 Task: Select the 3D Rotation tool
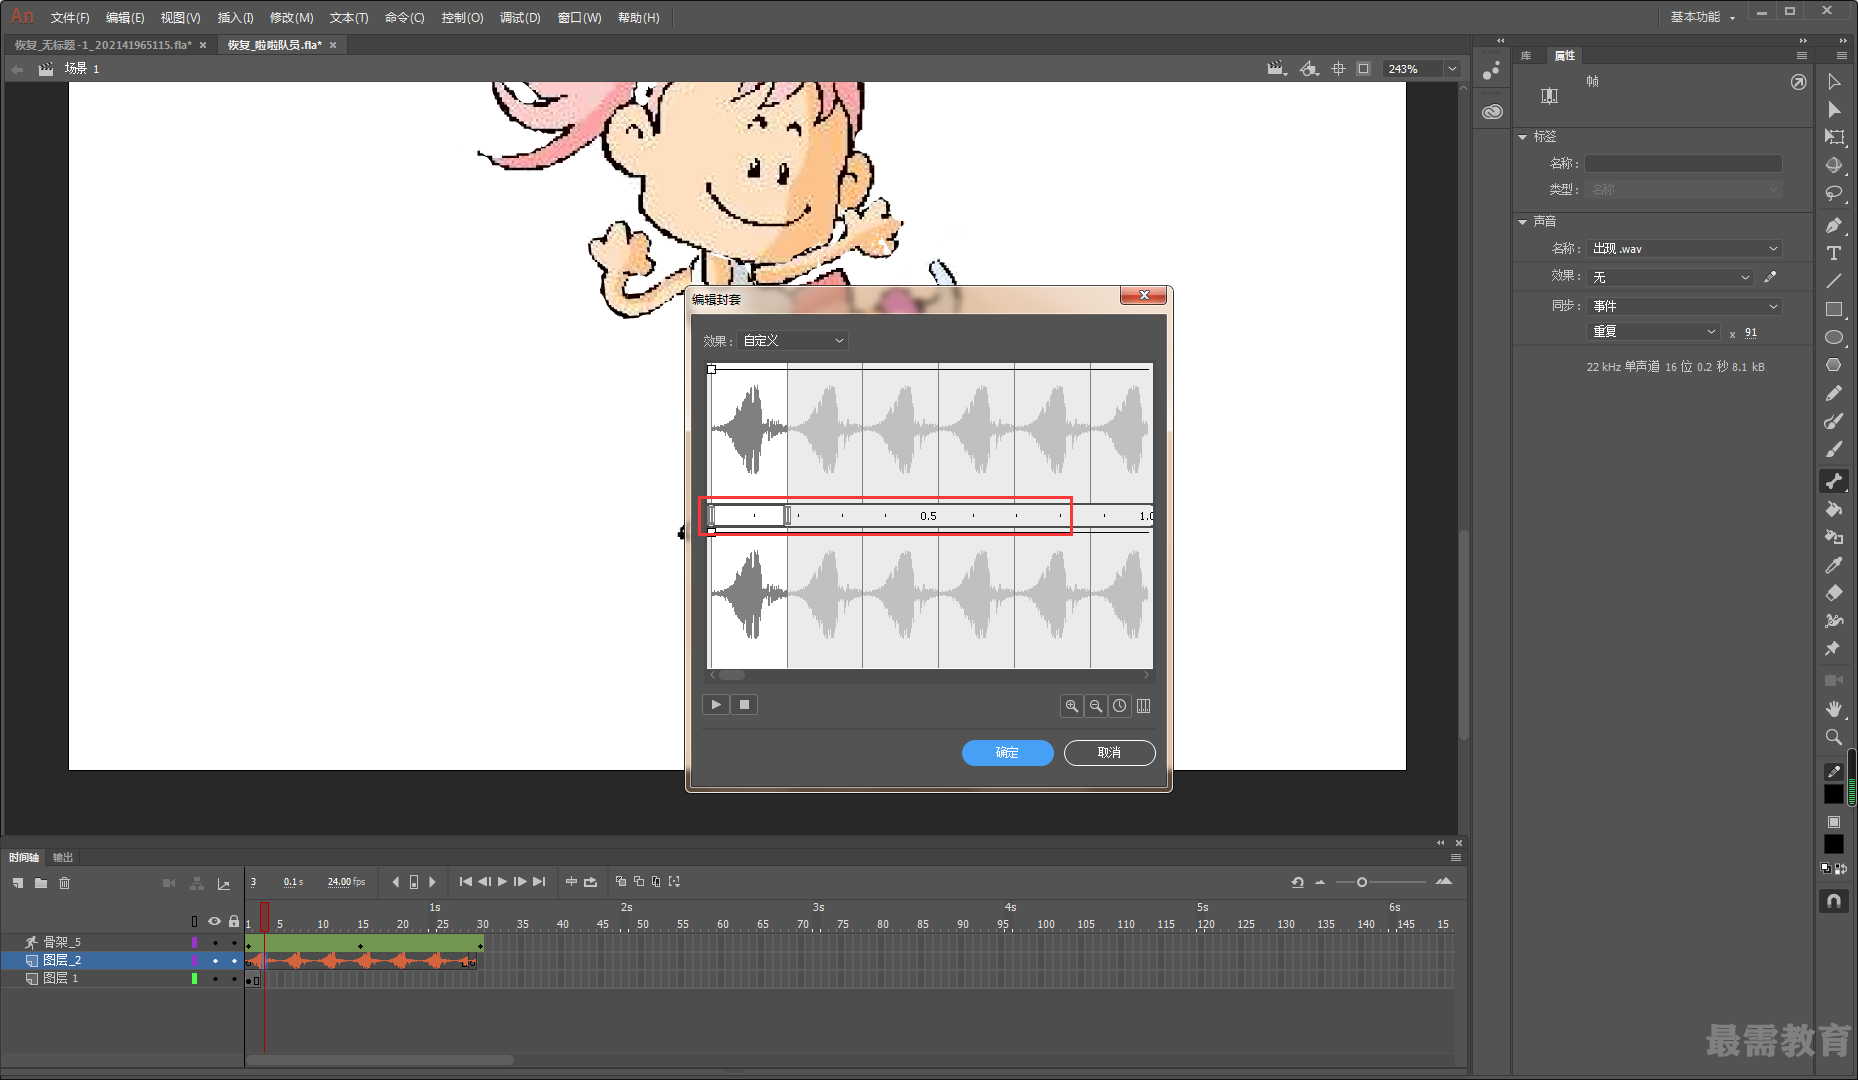pyautogui.click(x=1834, y=165)
